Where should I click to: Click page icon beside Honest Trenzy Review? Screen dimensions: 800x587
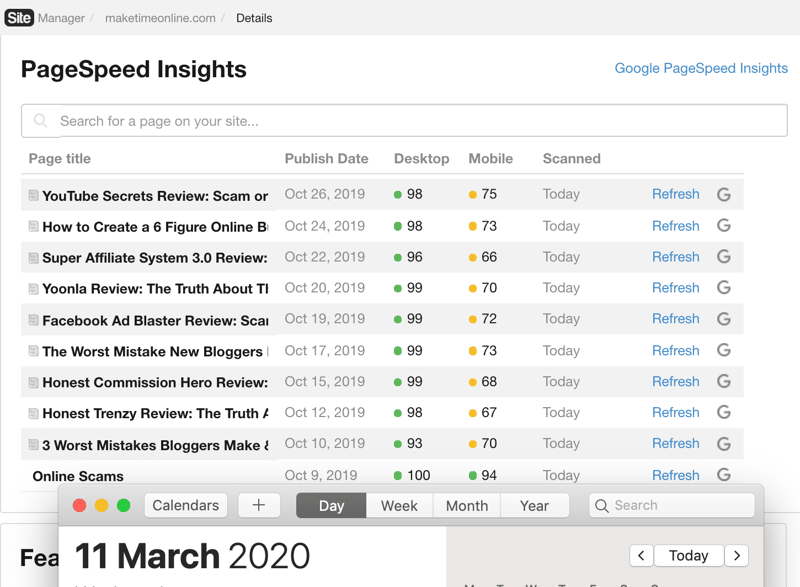(33, 413)
